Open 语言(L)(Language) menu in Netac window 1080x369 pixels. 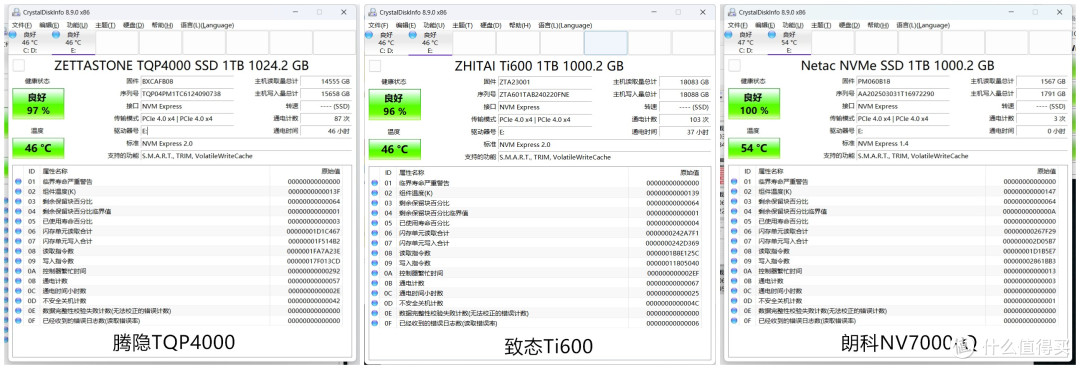click(923, 25)
